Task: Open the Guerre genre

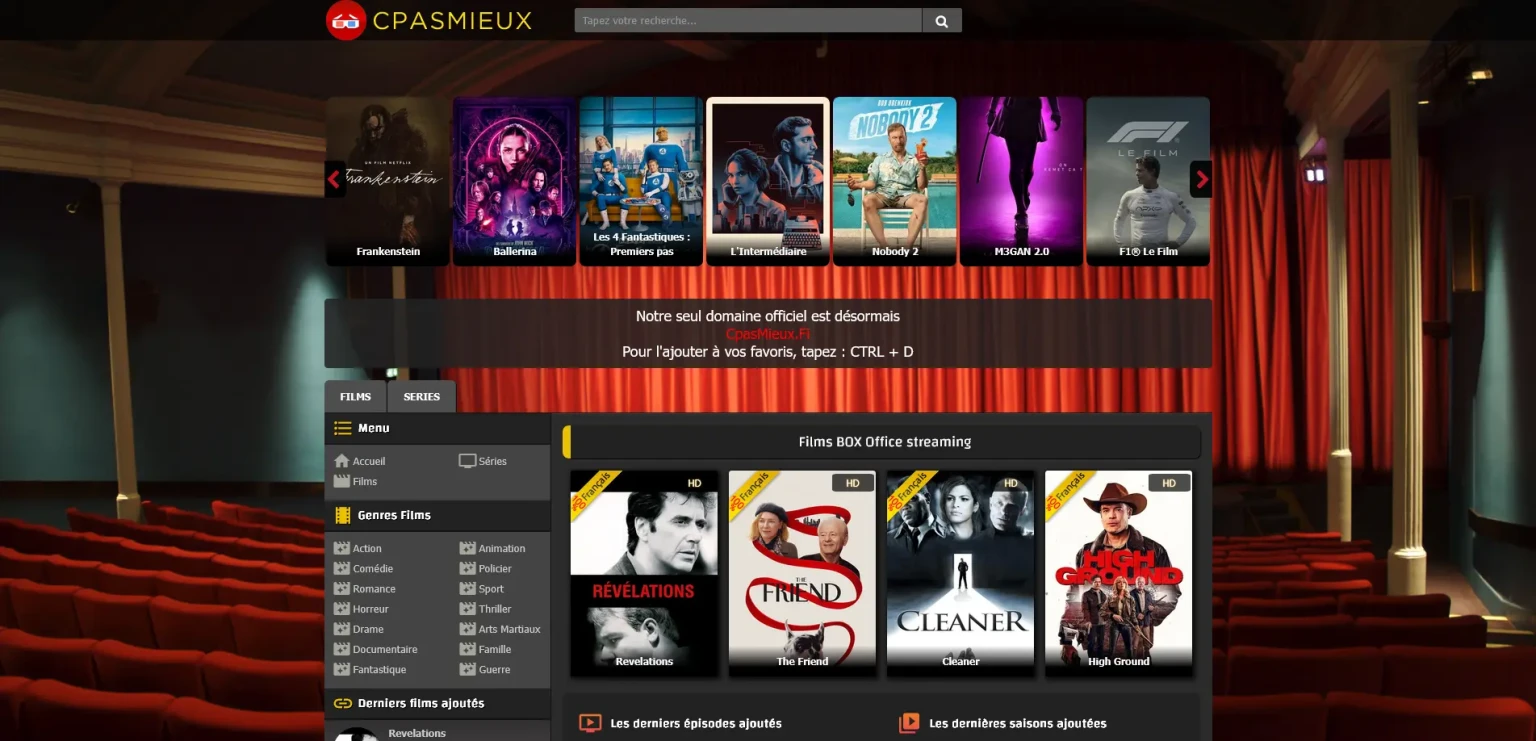Action: pyautogui.click(x=494, y=670)
